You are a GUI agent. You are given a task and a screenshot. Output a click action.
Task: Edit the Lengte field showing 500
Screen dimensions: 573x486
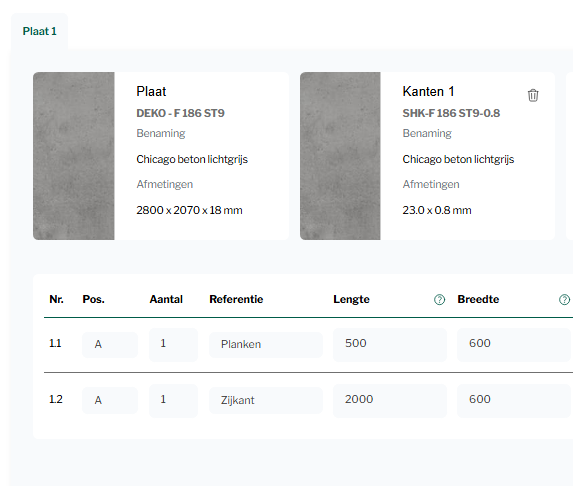coord(390,345)
